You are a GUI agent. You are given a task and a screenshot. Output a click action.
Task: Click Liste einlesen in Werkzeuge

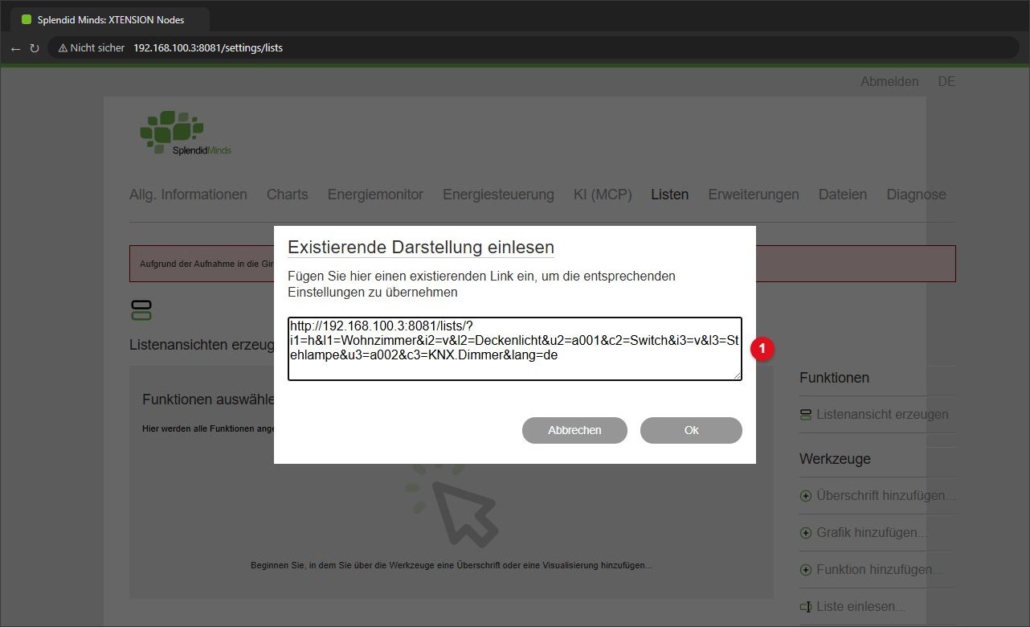click(x=860, y=607)
